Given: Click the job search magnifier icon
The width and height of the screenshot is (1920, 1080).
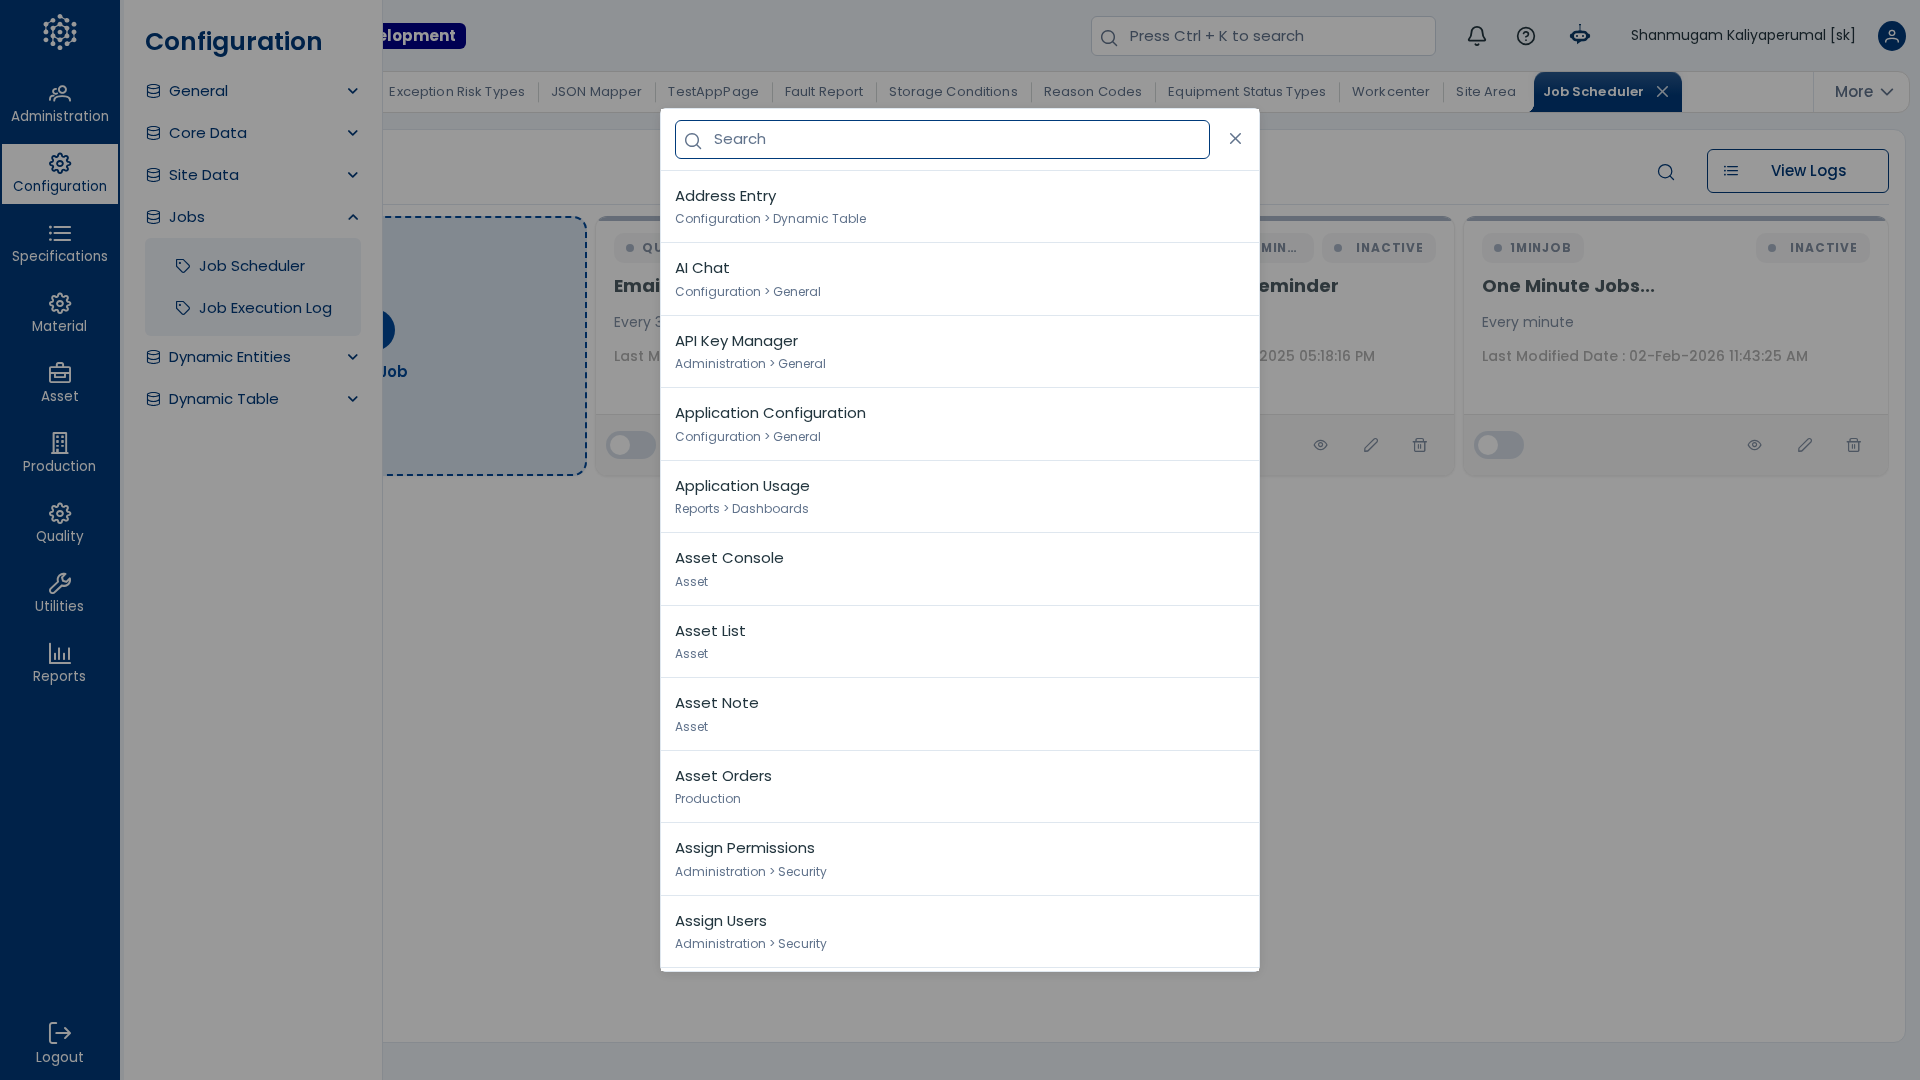Looking at the screenshot, I should pyautogui.click(x=1666, y=172).
